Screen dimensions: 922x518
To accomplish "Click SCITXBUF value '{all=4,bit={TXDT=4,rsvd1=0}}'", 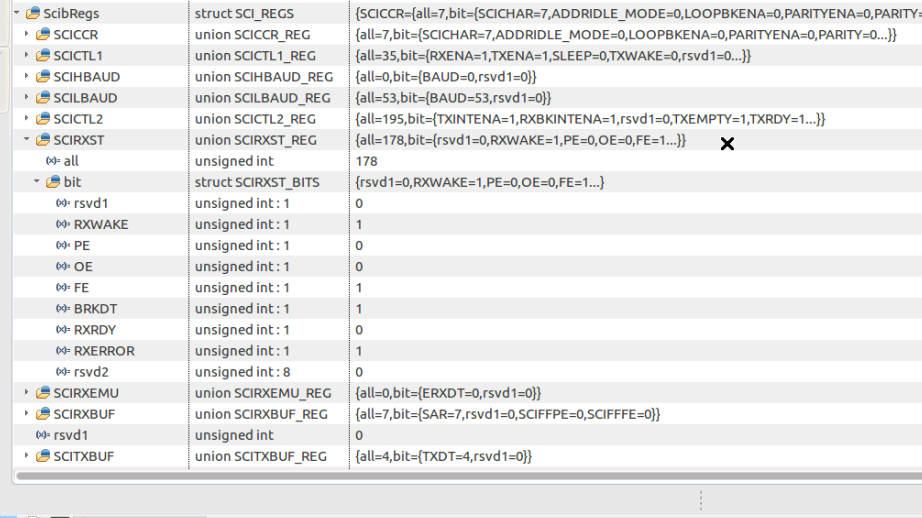I will [443, 456].
